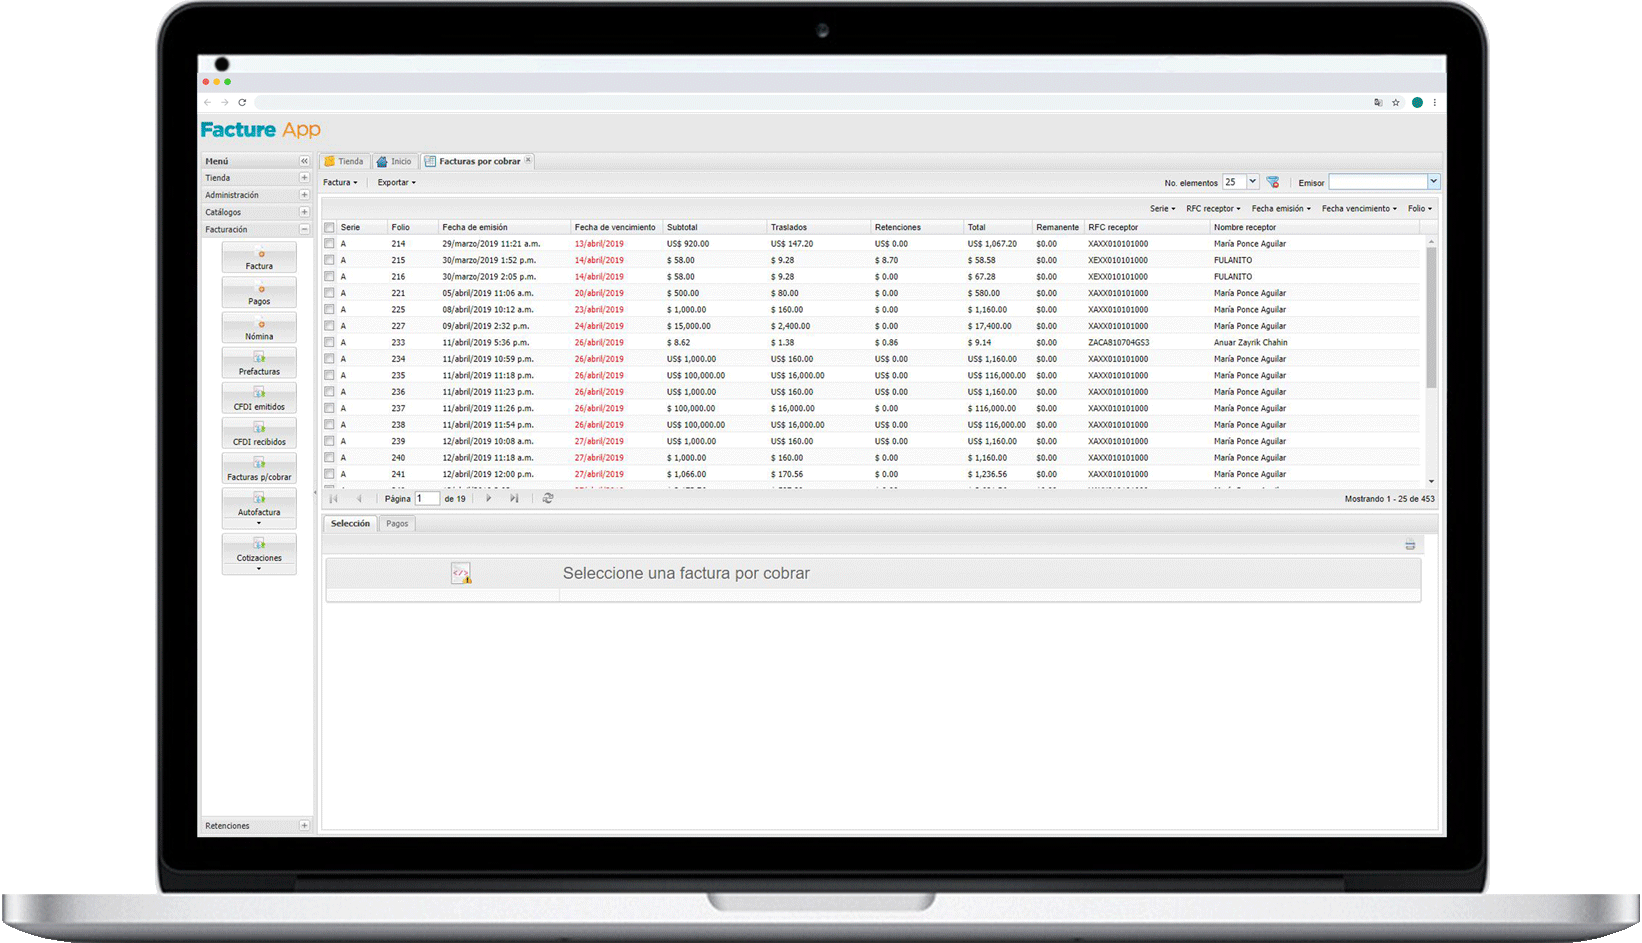Image resolution: width=1642 pixels, height=943 pixels.
Task: Bookmark page with browser star icon
Action: click(1396, 102)
